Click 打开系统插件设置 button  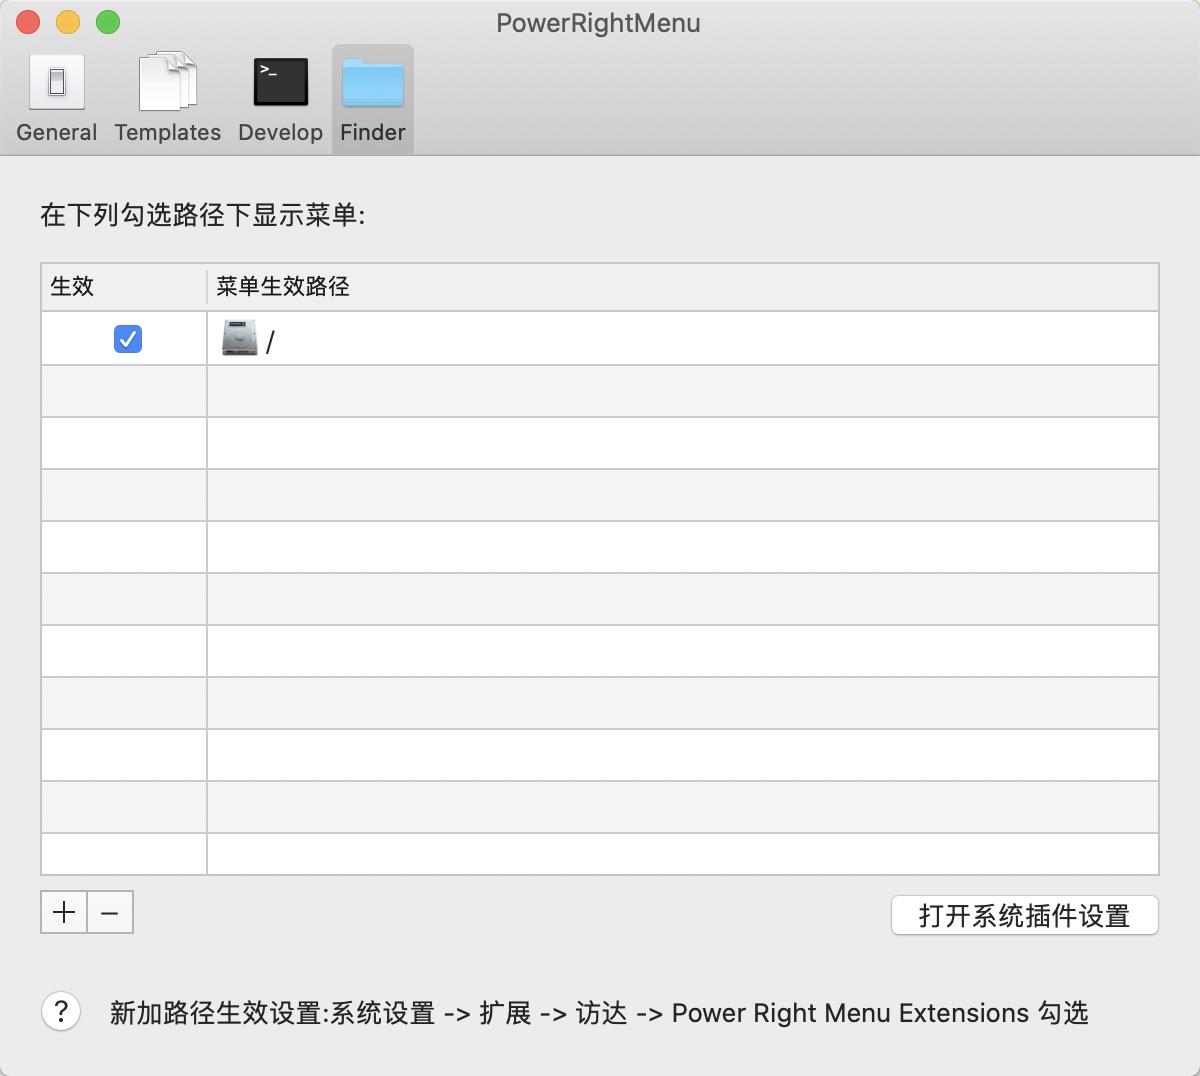tap(1025, 915)
